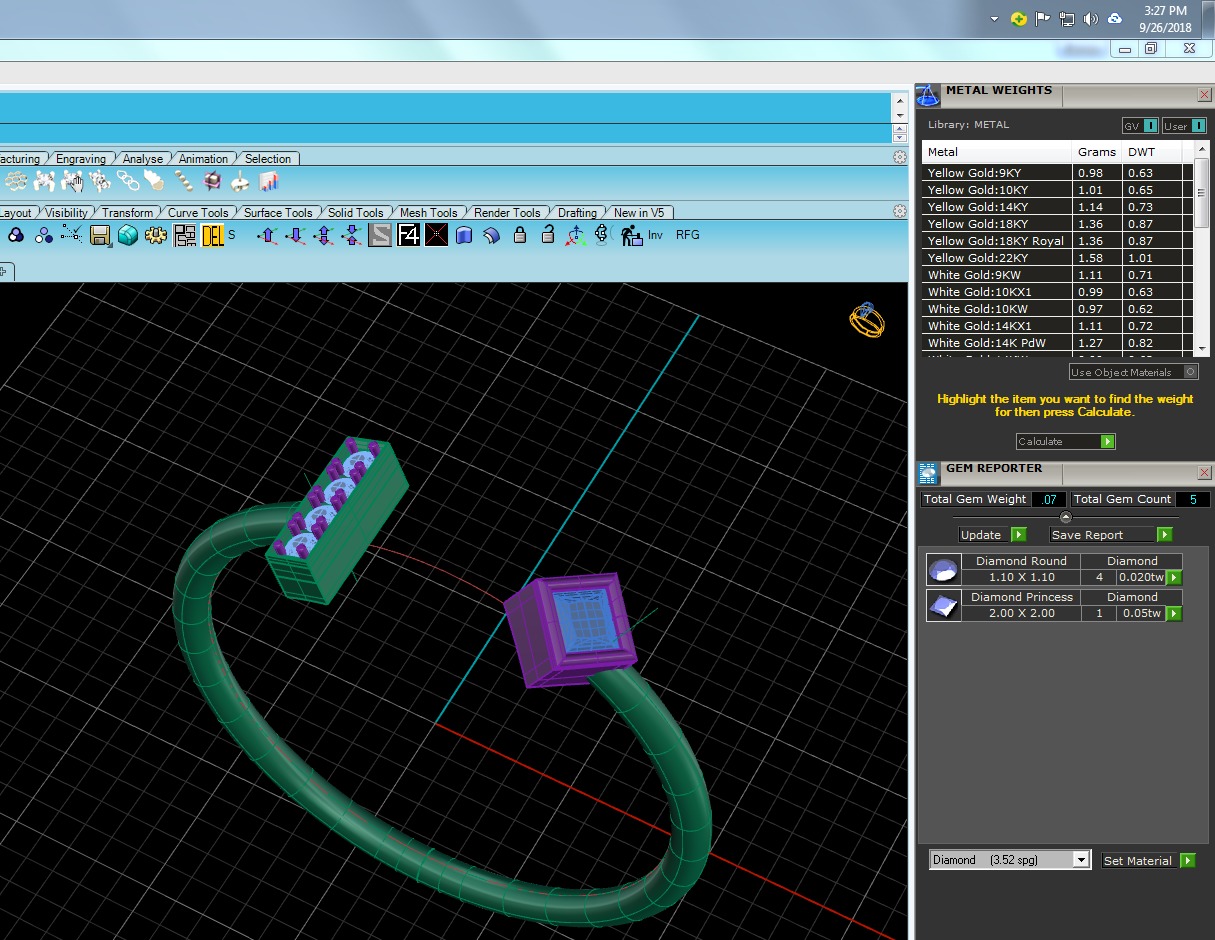Click the twisted rope icon

tap(184, 181)
